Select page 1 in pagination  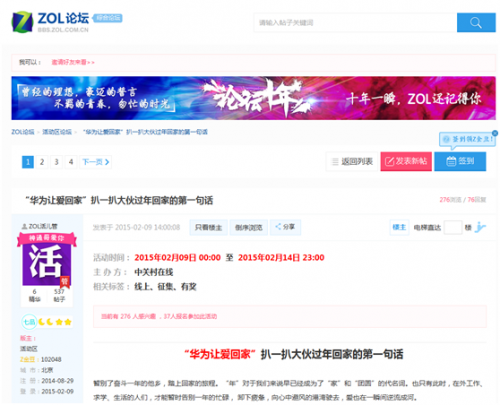coord(28,162)
